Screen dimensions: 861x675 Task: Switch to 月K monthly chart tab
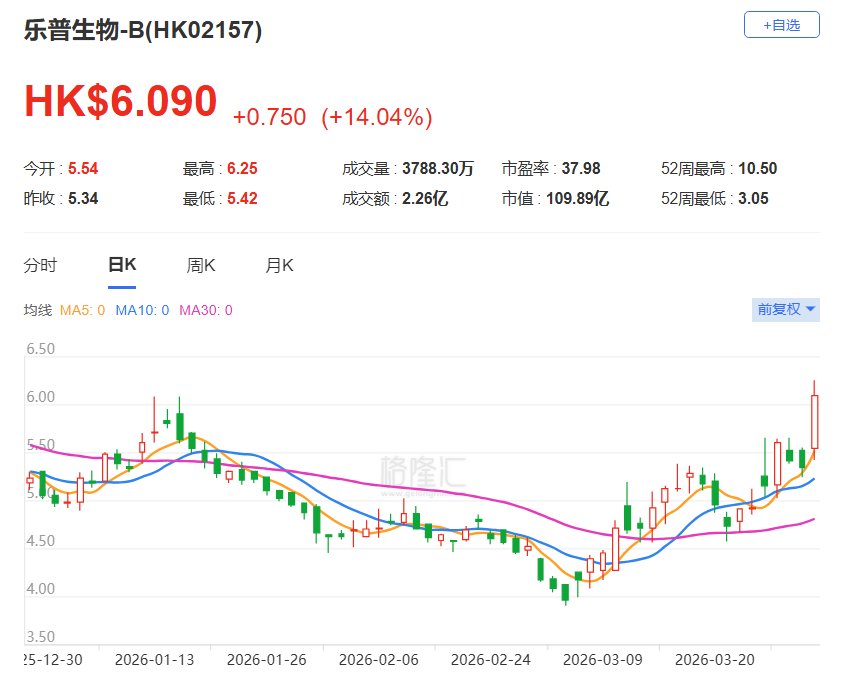point(279,265)
